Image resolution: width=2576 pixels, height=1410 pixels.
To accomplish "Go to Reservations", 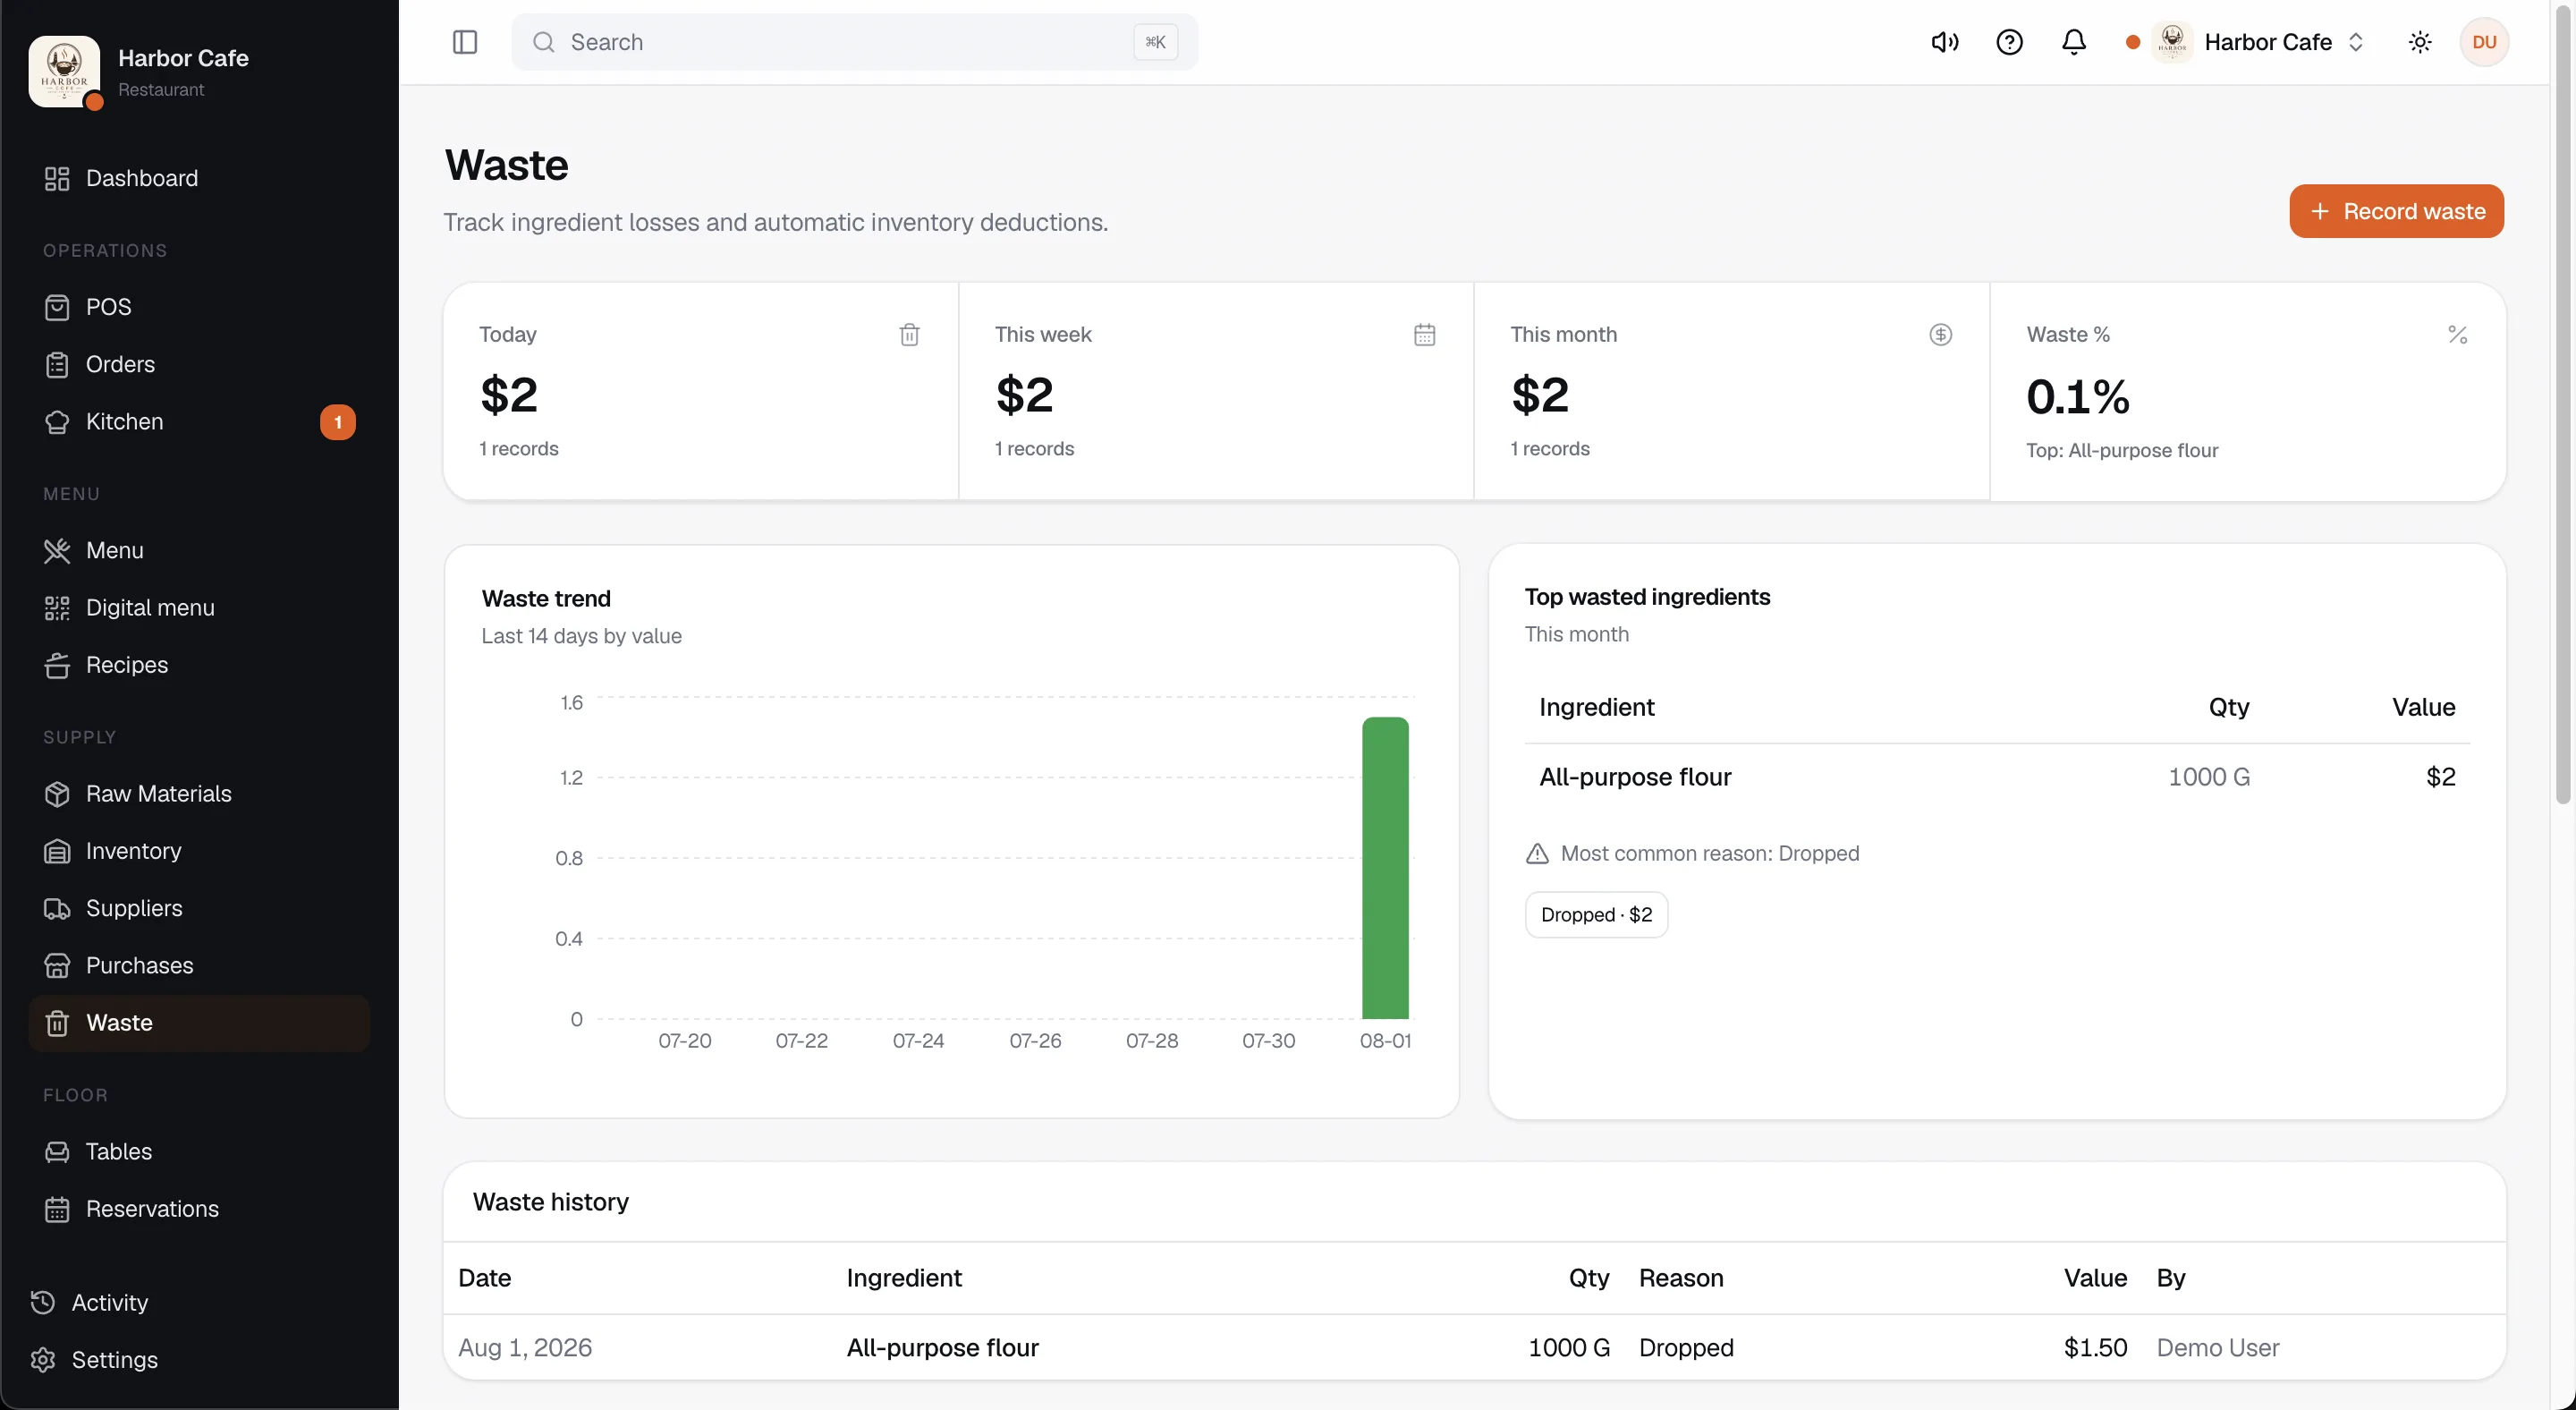I will pos(199,1209).
